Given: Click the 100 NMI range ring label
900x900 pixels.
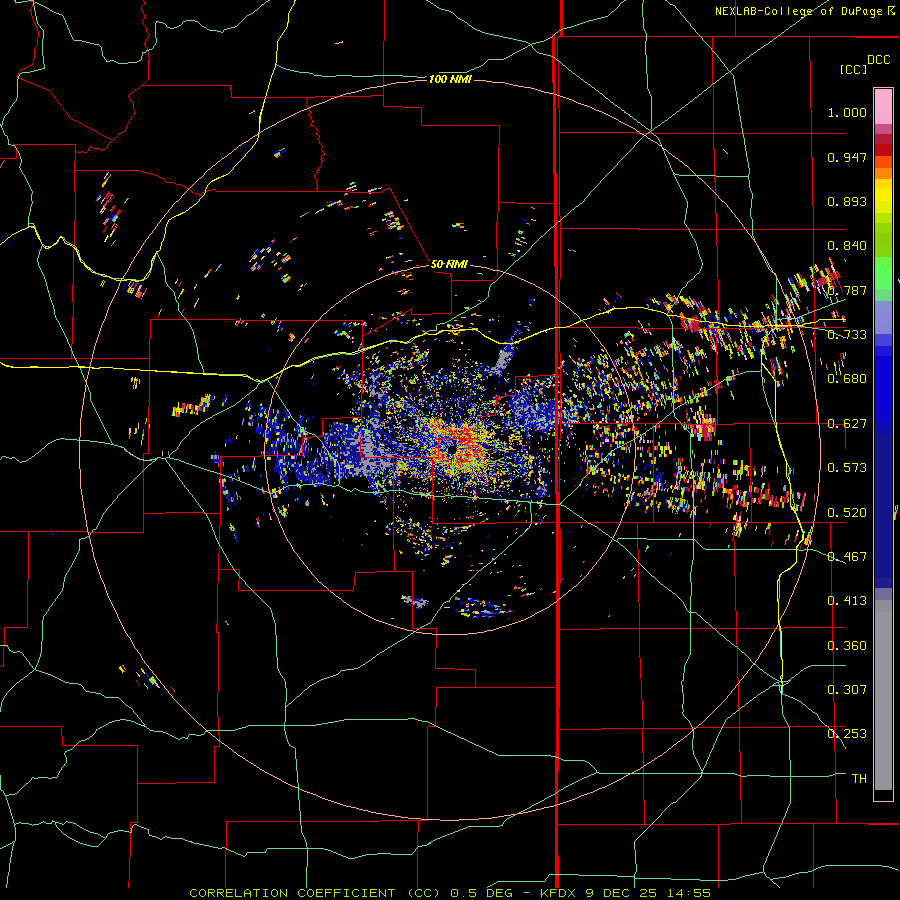Looking at the screenshot, I should (x=450, y=79).
